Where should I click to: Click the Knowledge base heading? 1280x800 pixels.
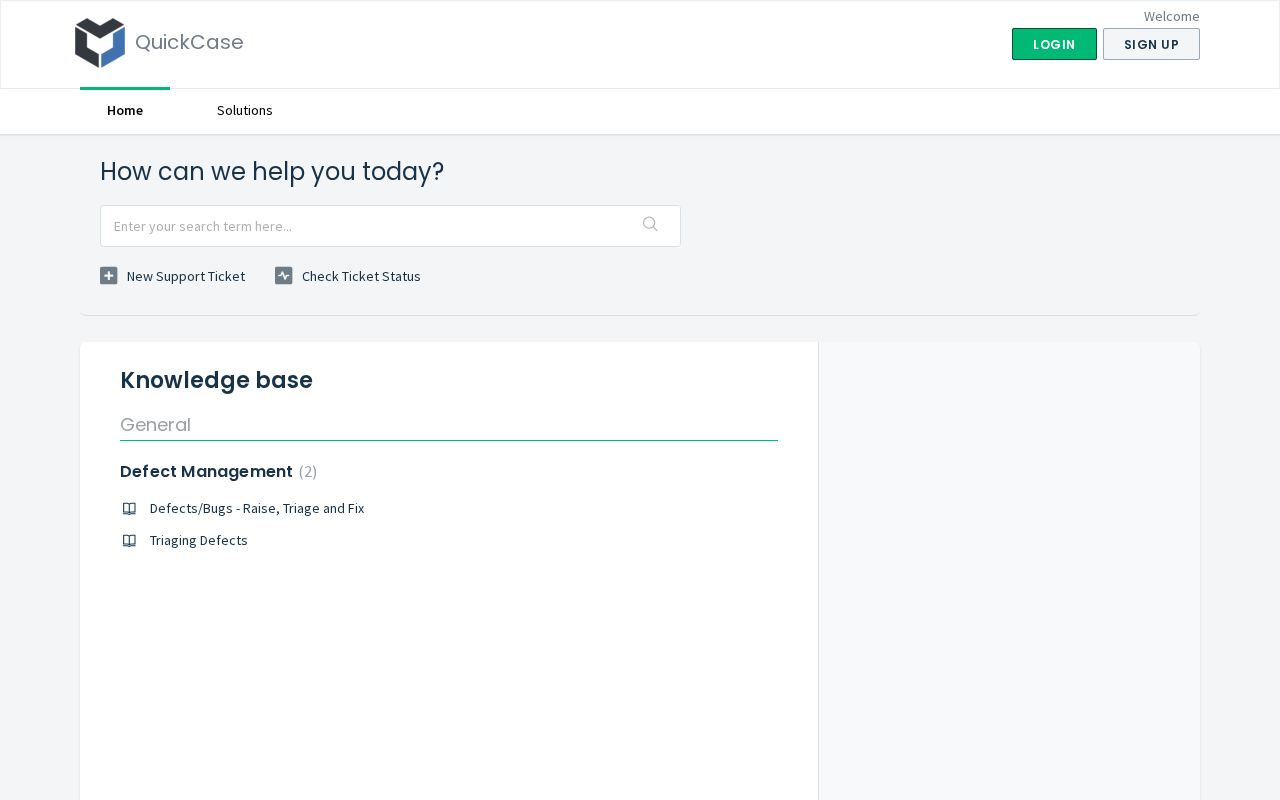(216, 380)
